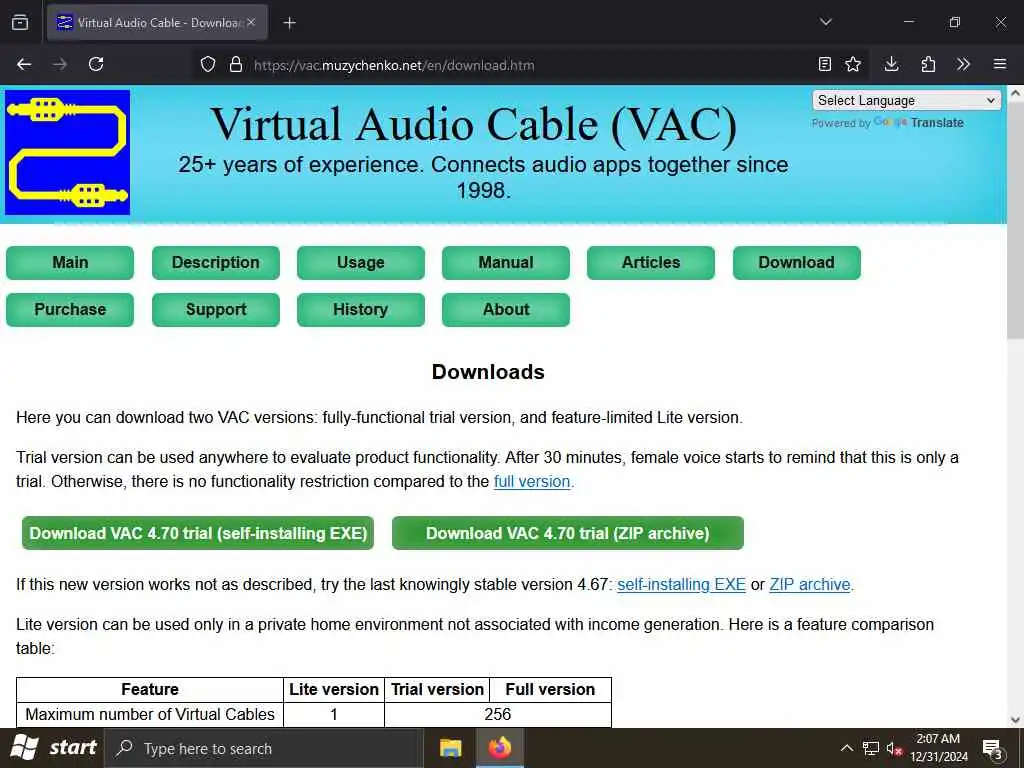Follow the full version link
The image size is (1024, 768).
[532, 482]
